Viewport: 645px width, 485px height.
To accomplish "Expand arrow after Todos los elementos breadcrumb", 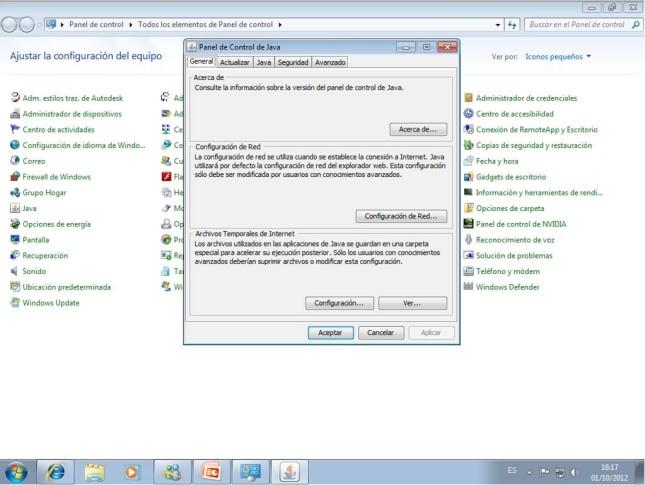I will point(280,25).
